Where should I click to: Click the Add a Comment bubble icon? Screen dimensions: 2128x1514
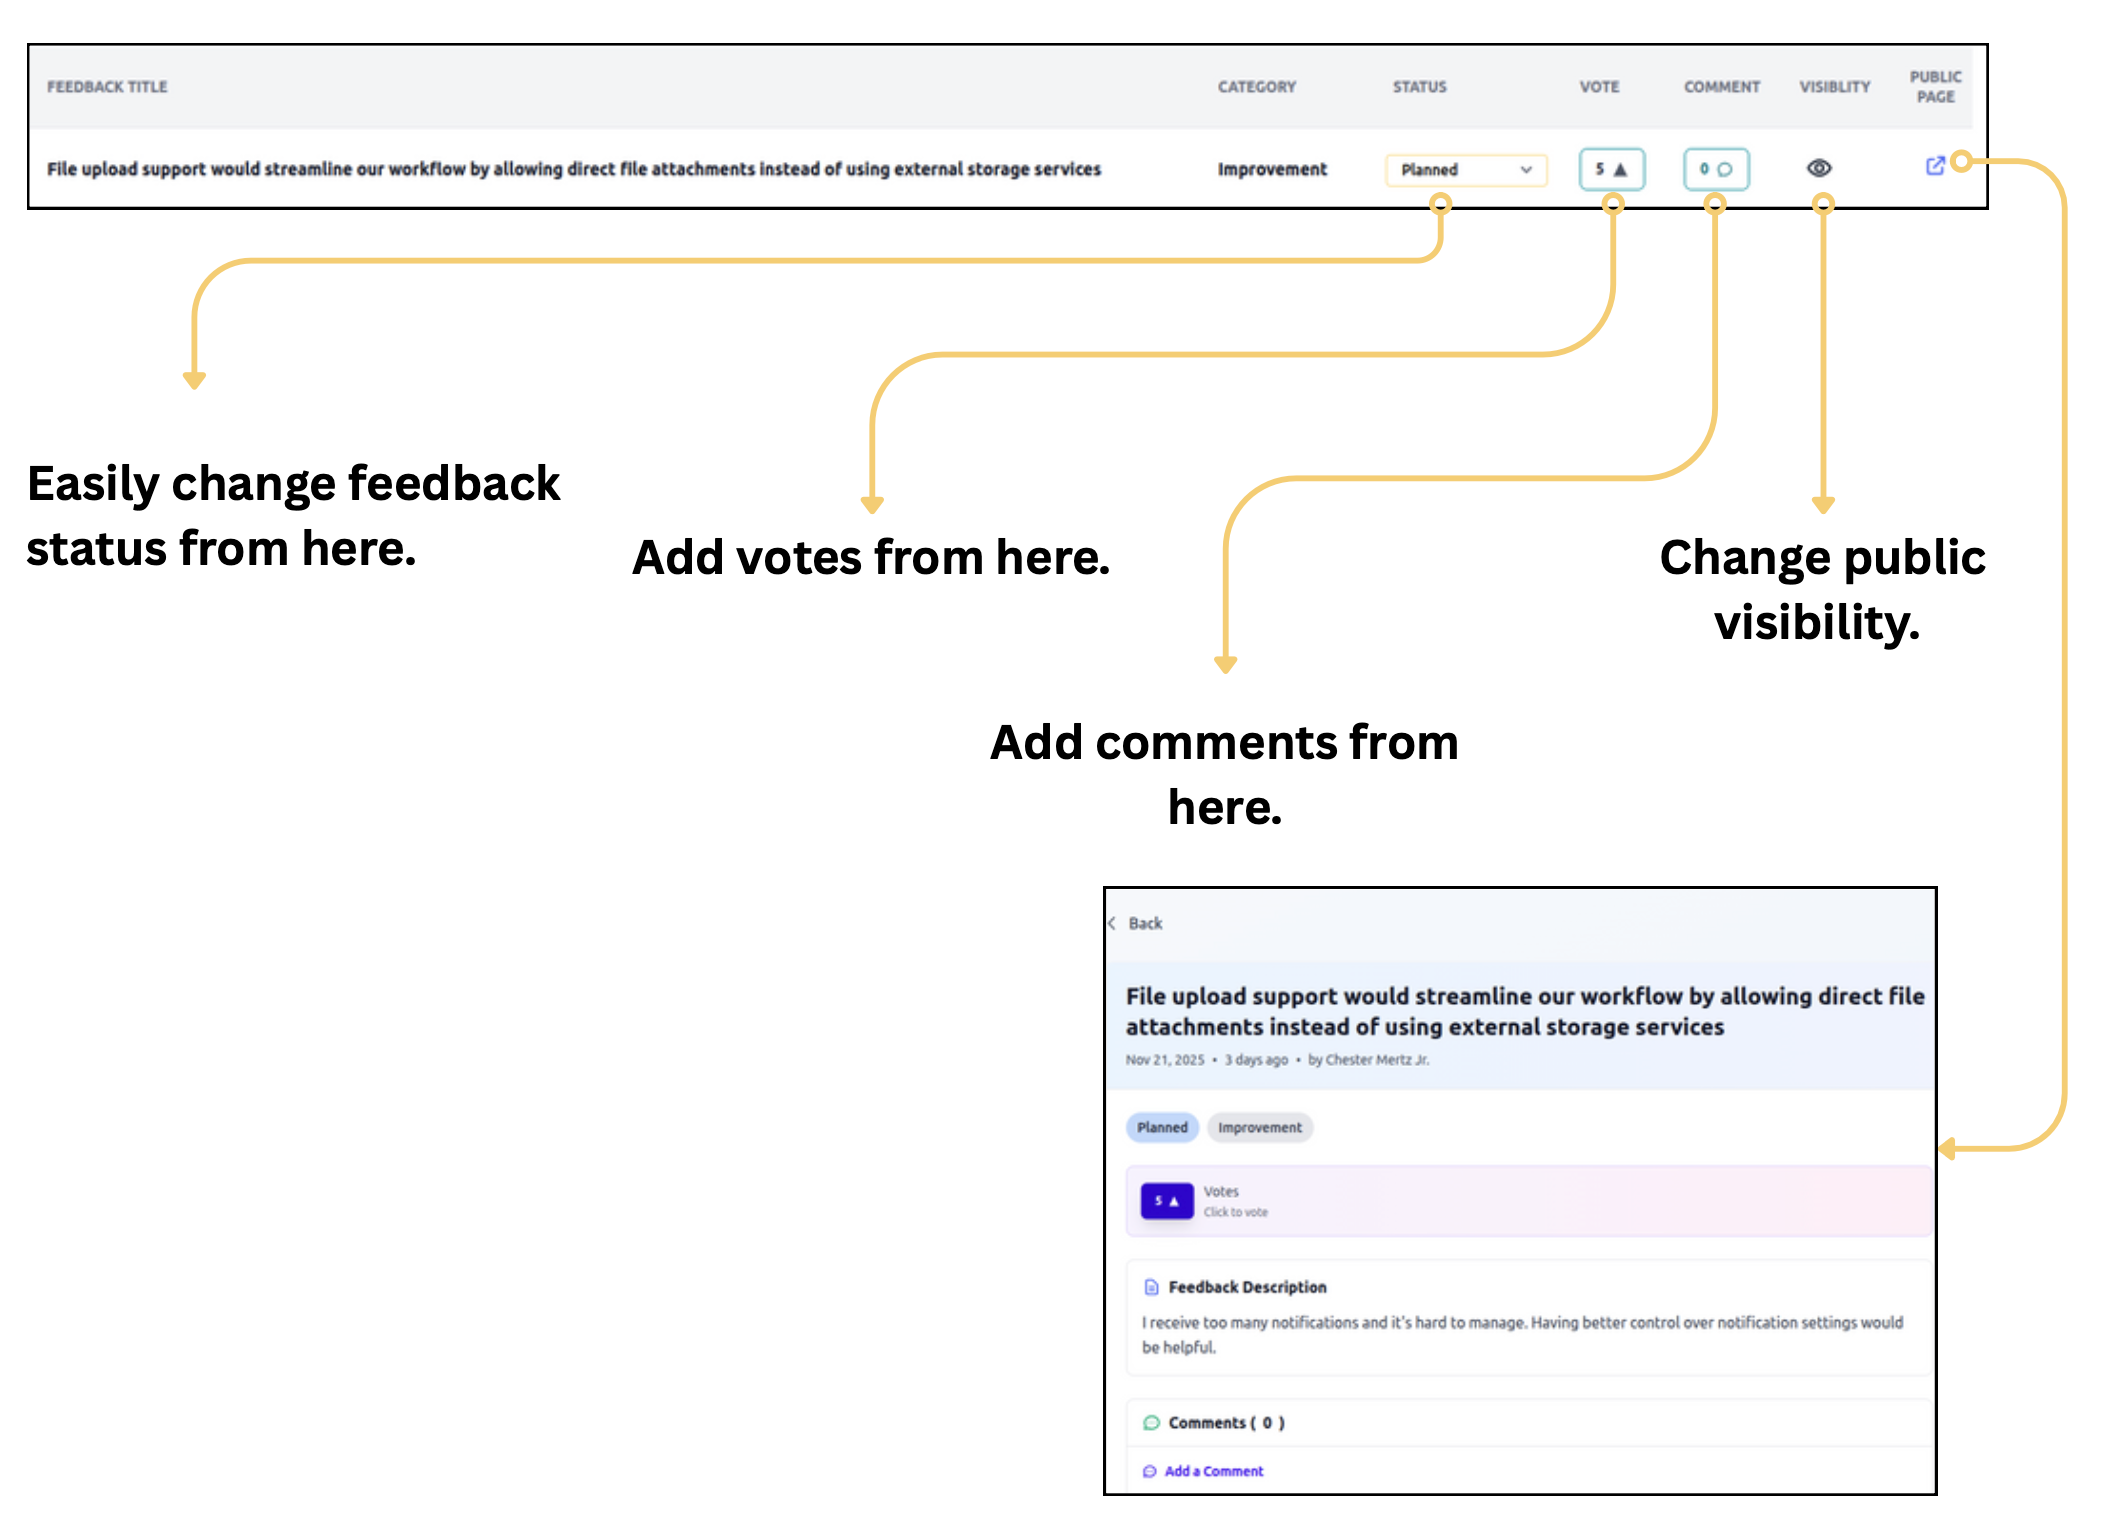tap(1149, 1471)
